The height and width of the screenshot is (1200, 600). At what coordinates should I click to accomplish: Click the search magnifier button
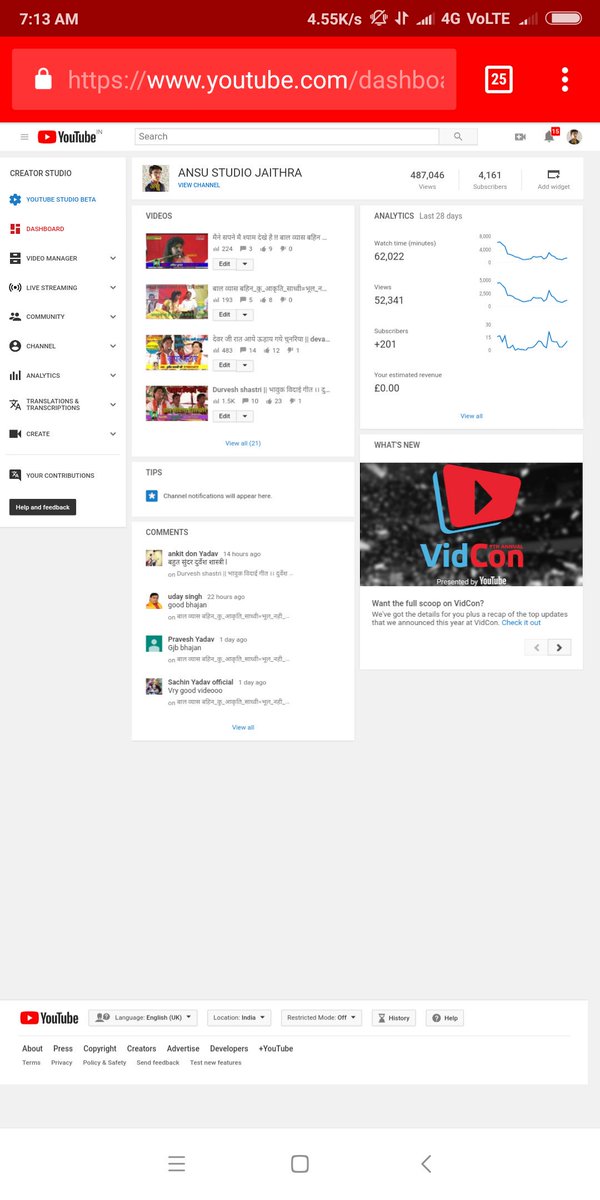458,137
